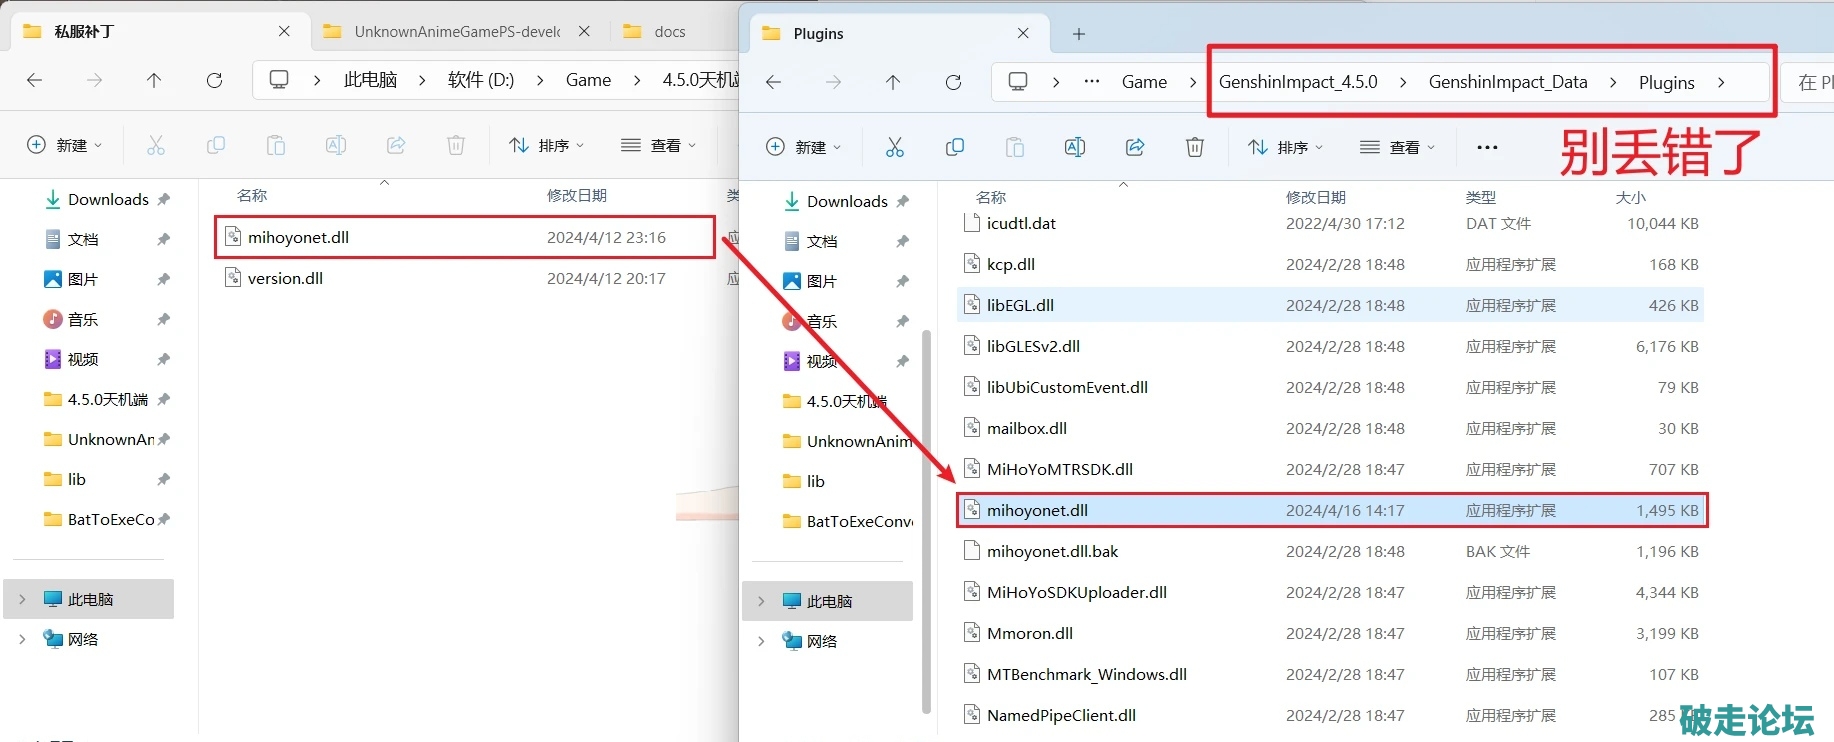
Task: Switch to the UnknownAnimeGamePS tab
Action: point(456,32)
